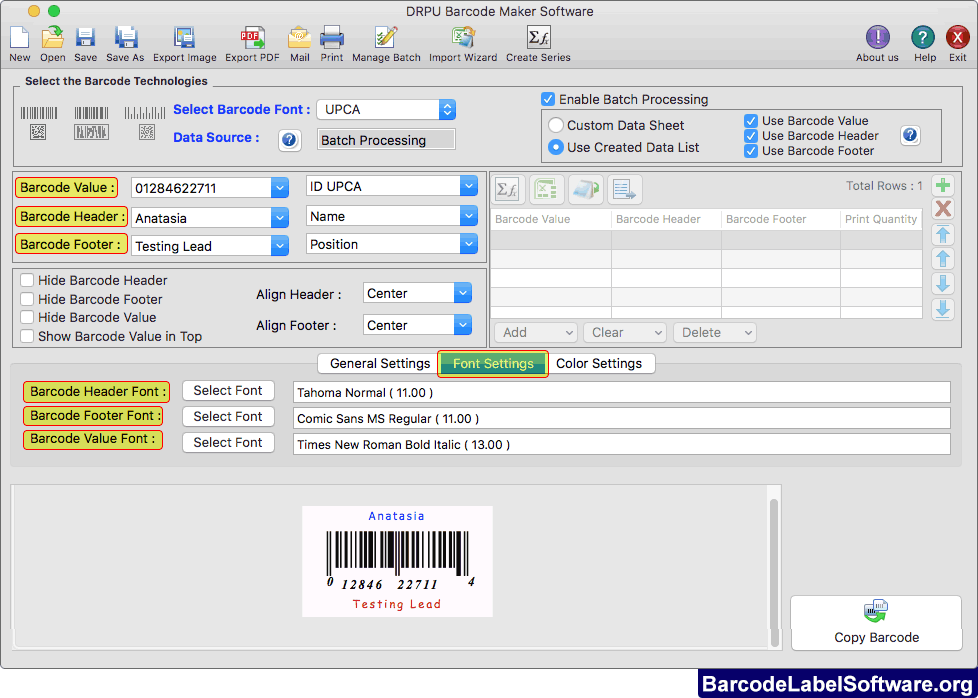Select Use Created Data List radio
The height and width of the screenshot is (698, 978).
tap(555, 147)
